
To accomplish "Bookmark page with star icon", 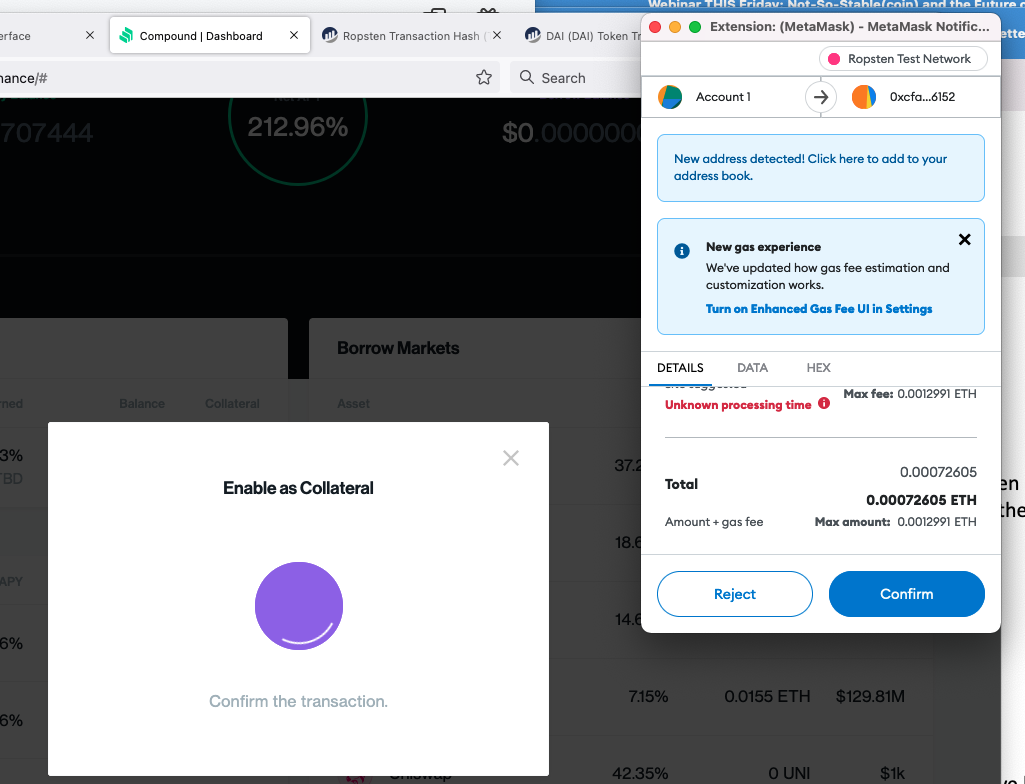I will tap(484, 78).
